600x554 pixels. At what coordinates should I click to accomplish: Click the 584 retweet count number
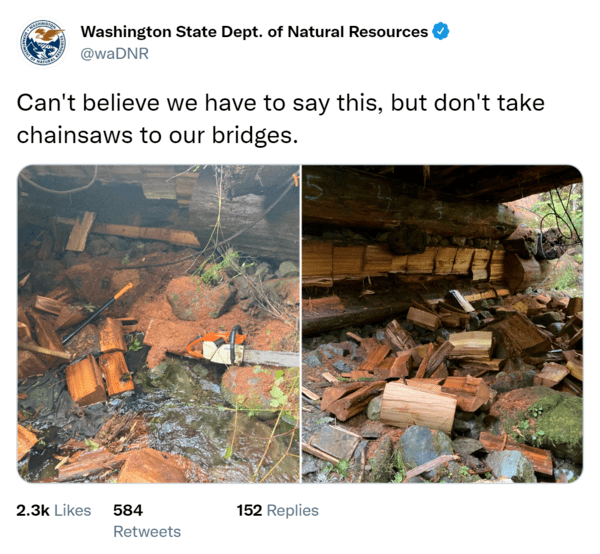click(x=128, y=510)
